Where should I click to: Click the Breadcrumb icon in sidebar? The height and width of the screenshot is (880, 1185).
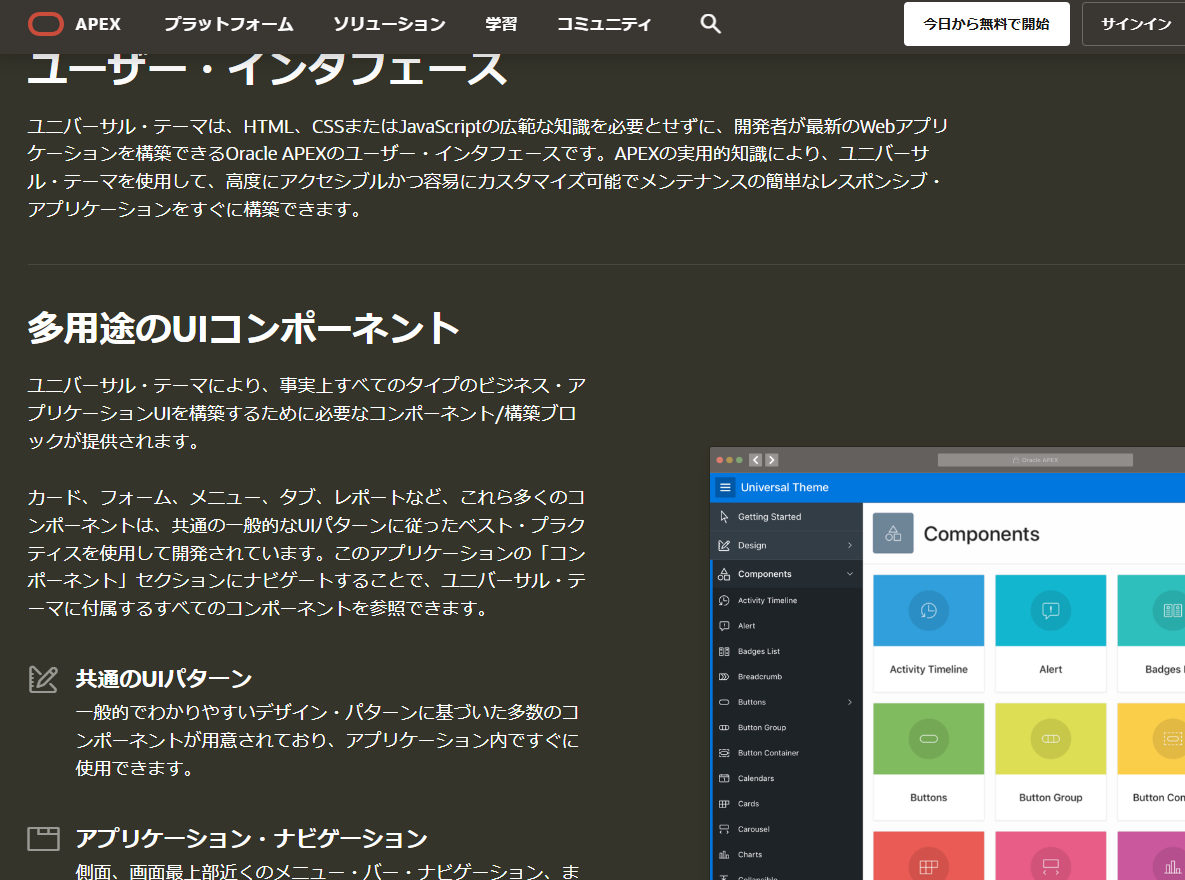pyautogui.click(x=724, y=677)
